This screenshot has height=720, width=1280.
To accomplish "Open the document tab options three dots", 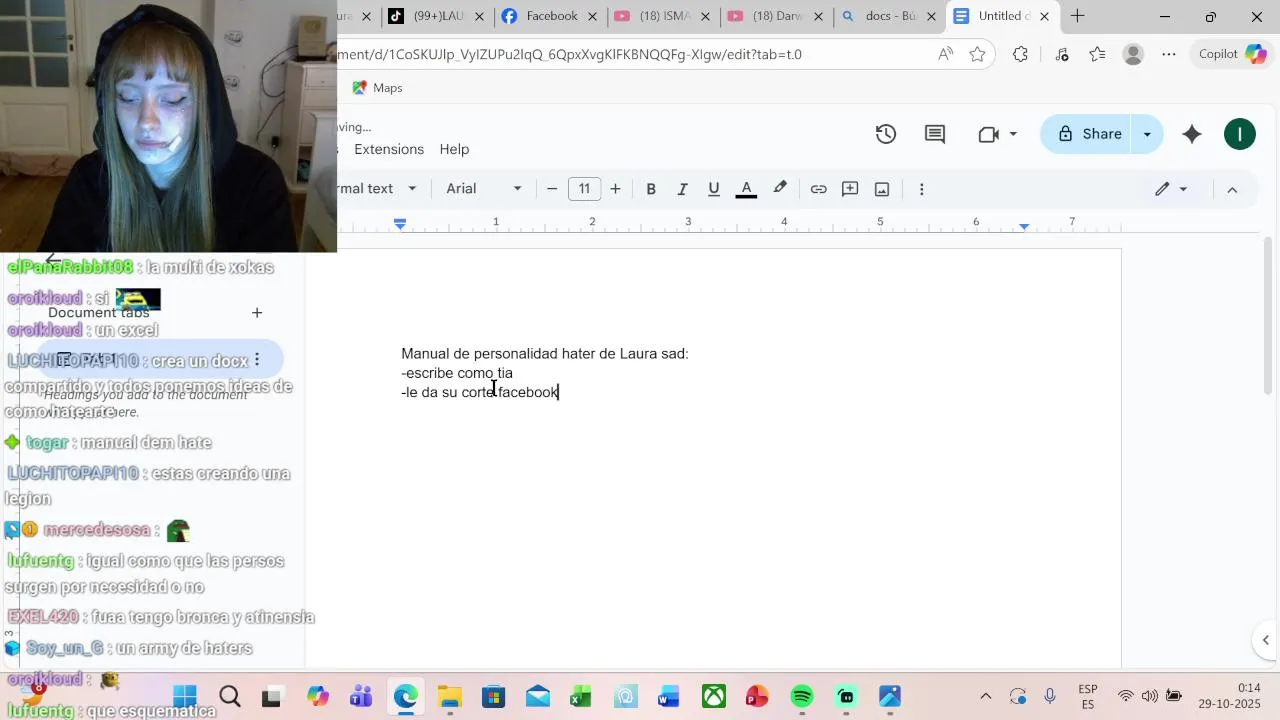I will click(x=257, y=359).
